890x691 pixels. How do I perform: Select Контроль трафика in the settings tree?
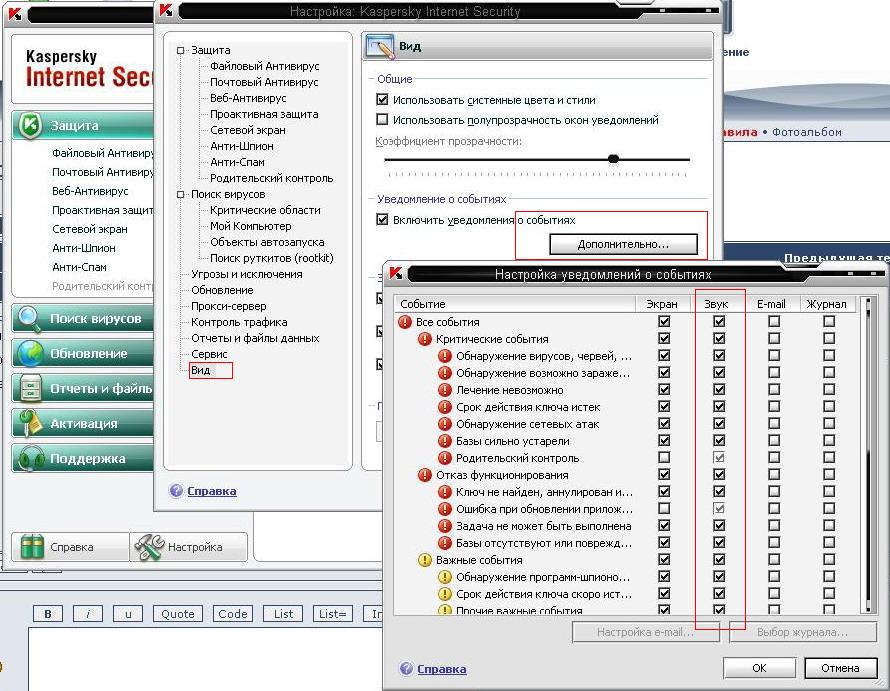[239, 322]
